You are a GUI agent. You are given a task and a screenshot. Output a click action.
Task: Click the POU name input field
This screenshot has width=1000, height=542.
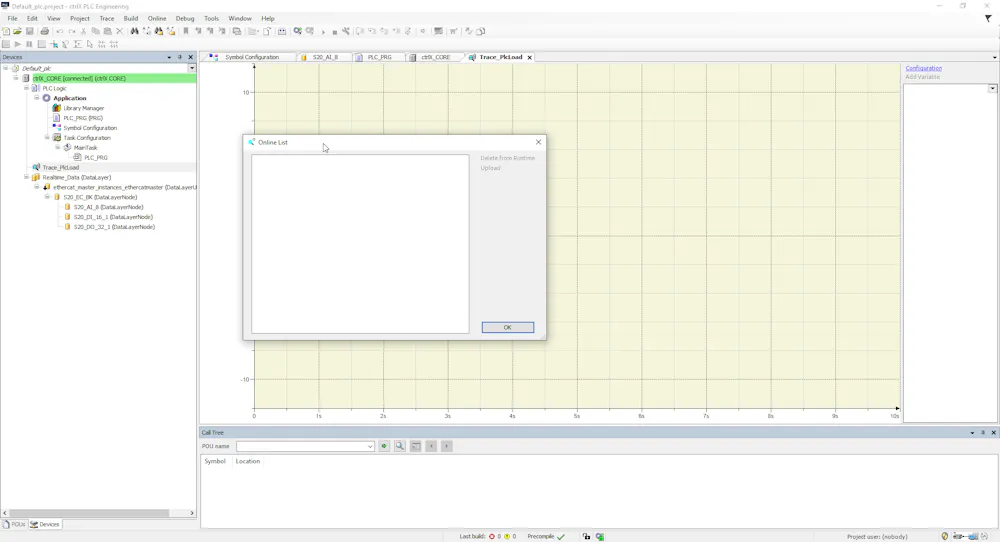(x=301, y=446)
